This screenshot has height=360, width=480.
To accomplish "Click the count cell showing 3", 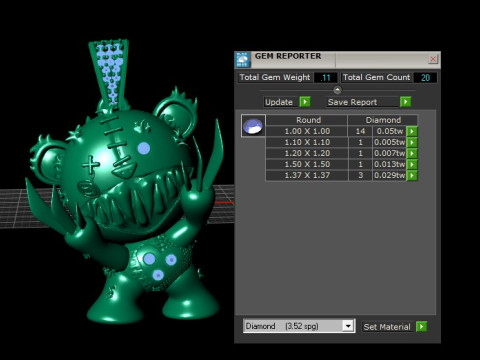I will tap(360, 175).
